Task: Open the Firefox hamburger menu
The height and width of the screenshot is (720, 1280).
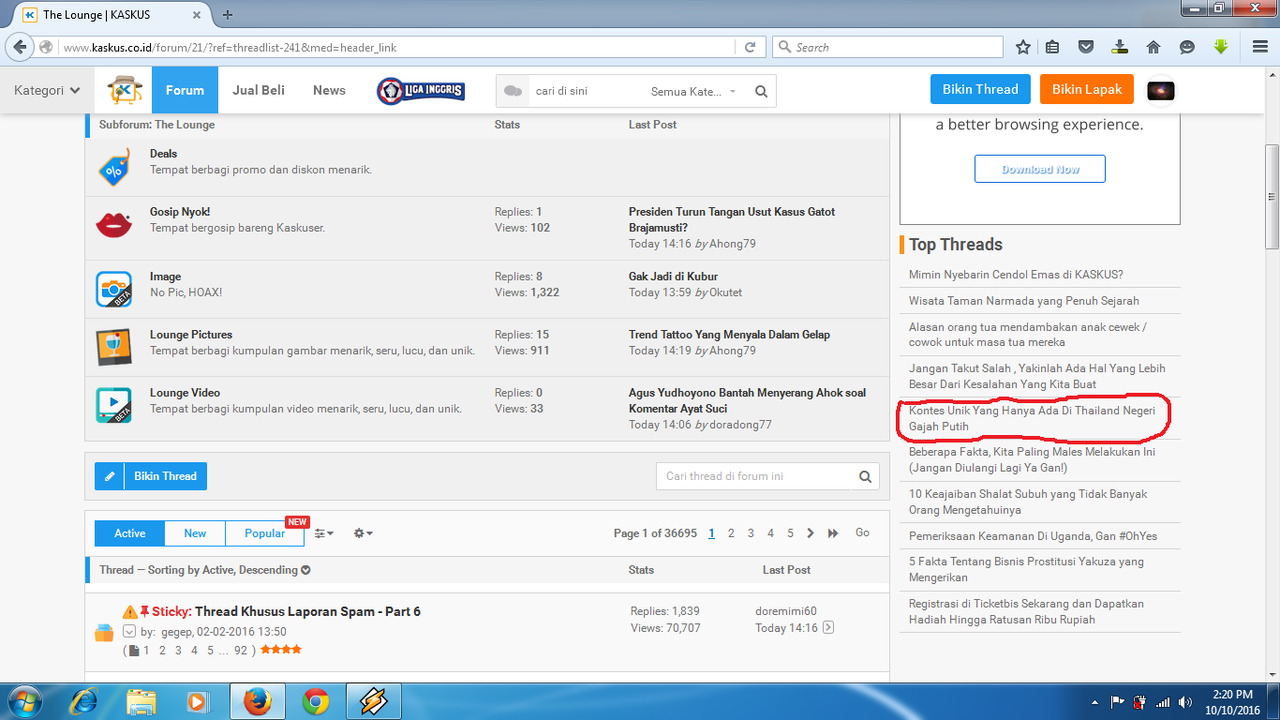Action: [x=1260, y=47]
